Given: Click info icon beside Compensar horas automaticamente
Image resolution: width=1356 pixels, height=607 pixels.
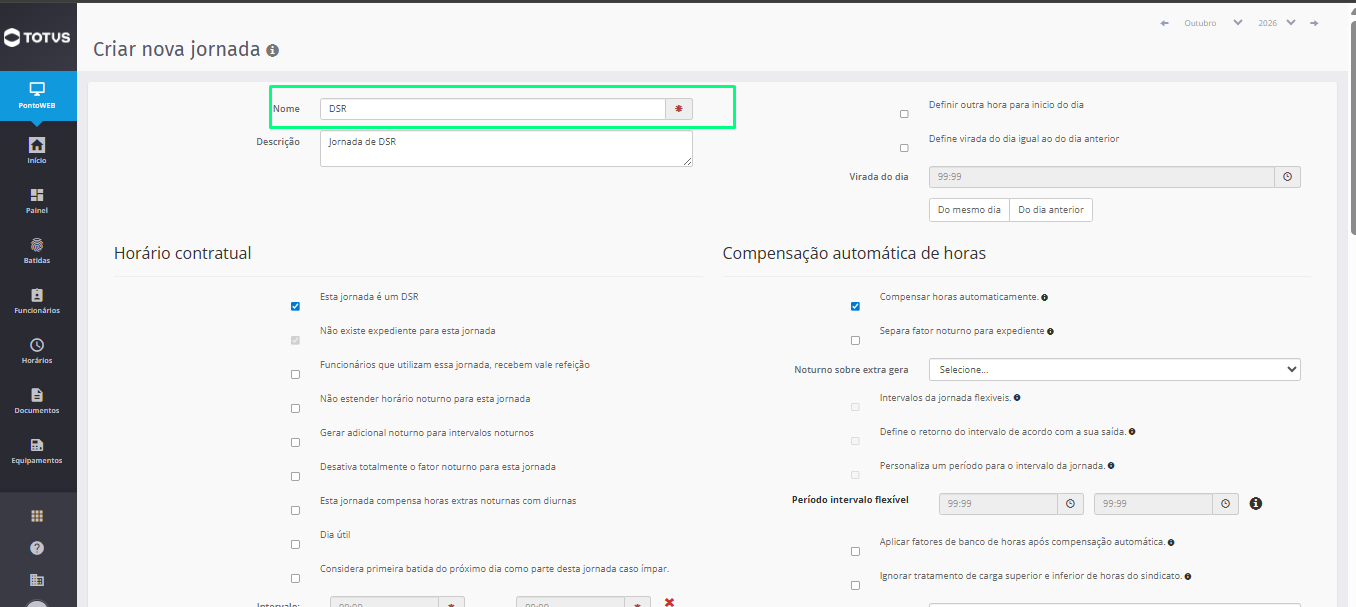Looking at the screenshot, I should (x=1044, y=298).
